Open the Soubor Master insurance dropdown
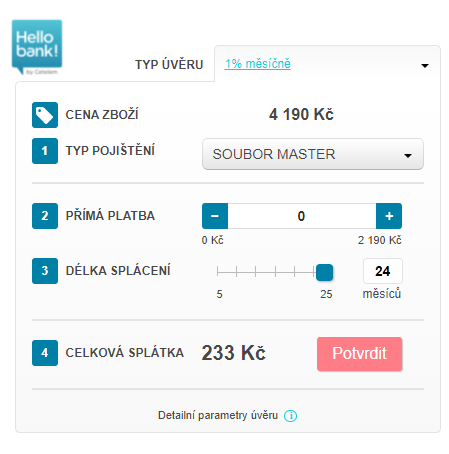Image resolution: width=449 pixels, height=454 pixels. point(313,154)
